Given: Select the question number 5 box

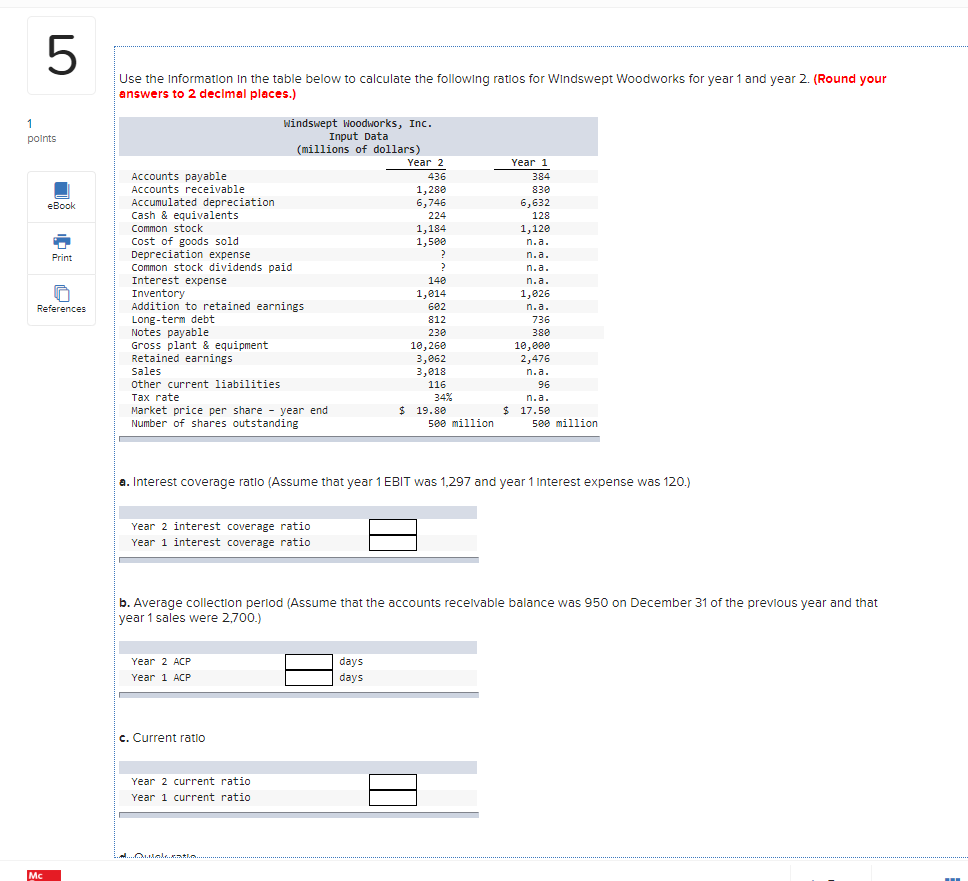Looking at the screenshot, I should point(61,55).
